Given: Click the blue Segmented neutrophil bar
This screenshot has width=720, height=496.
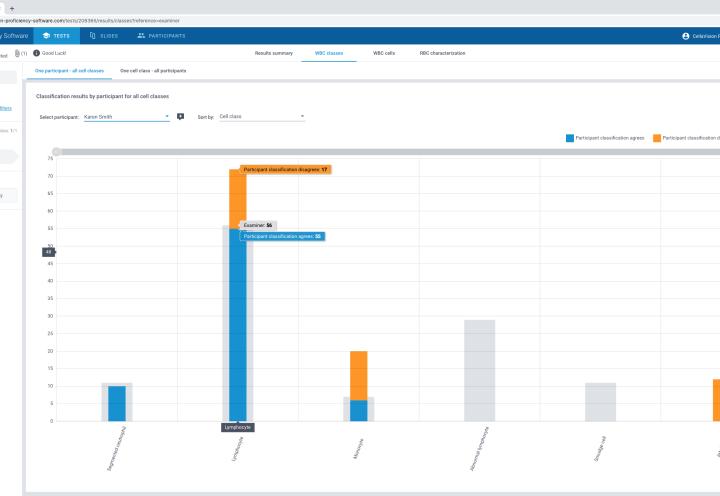Looking at the screenshot, I should click(117, 403).
